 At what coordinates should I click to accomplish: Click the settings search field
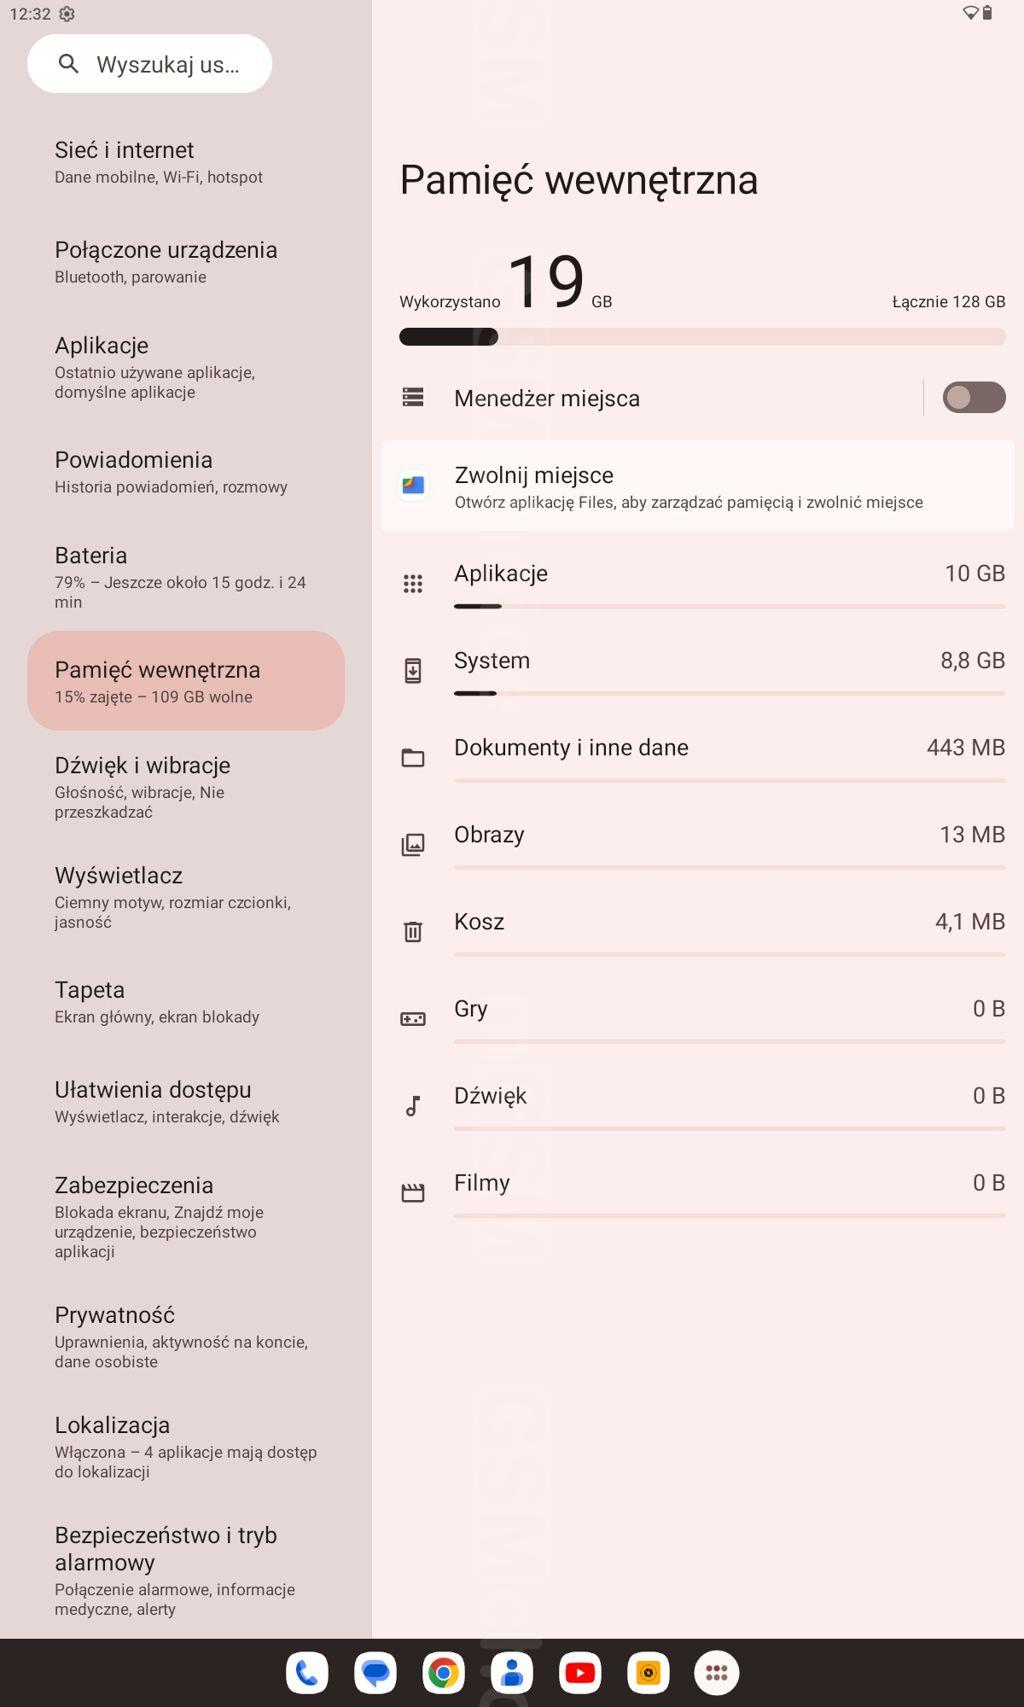coord(150,64)
